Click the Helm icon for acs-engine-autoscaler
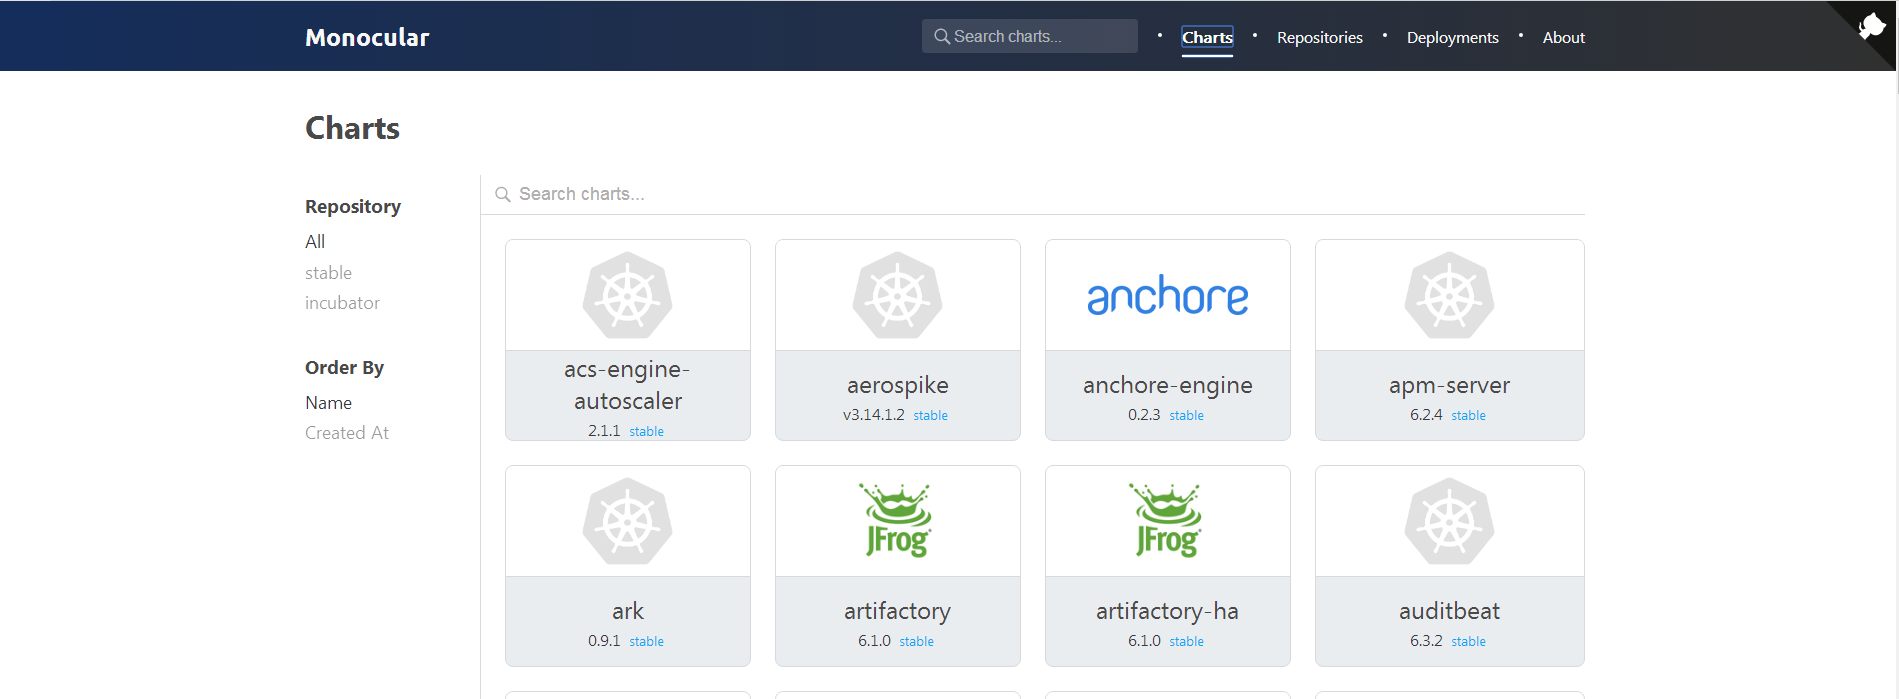This screenshot has height=699, width=1899. [x=627, y=295]
